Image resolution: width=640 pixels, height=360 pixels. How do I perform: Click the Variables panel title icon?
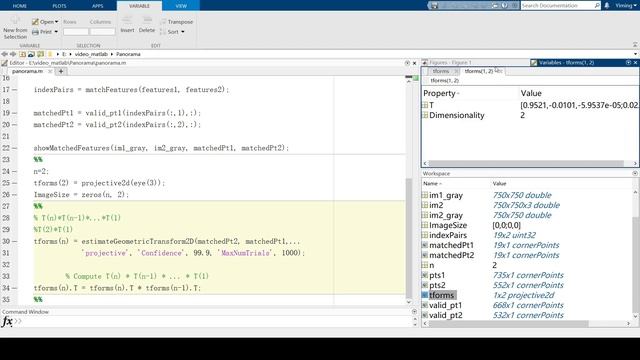coord(533,62)
